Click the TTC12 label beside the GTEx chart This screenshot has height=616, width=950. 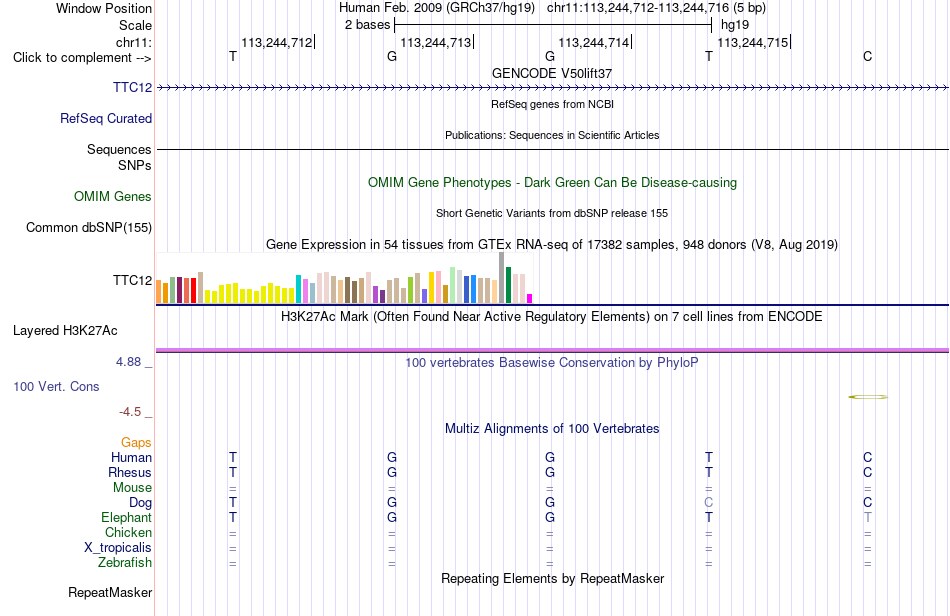tap(132, 280)
